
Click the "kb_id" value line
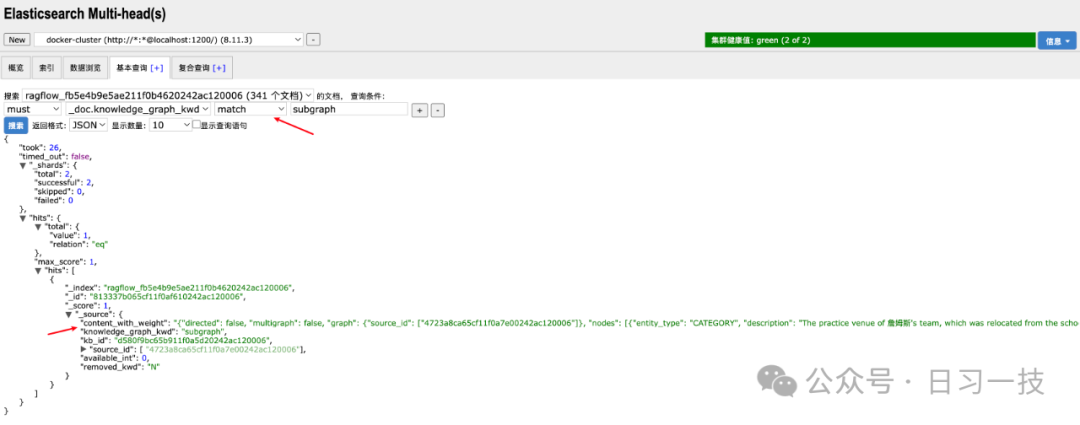[x=174, y=340]
